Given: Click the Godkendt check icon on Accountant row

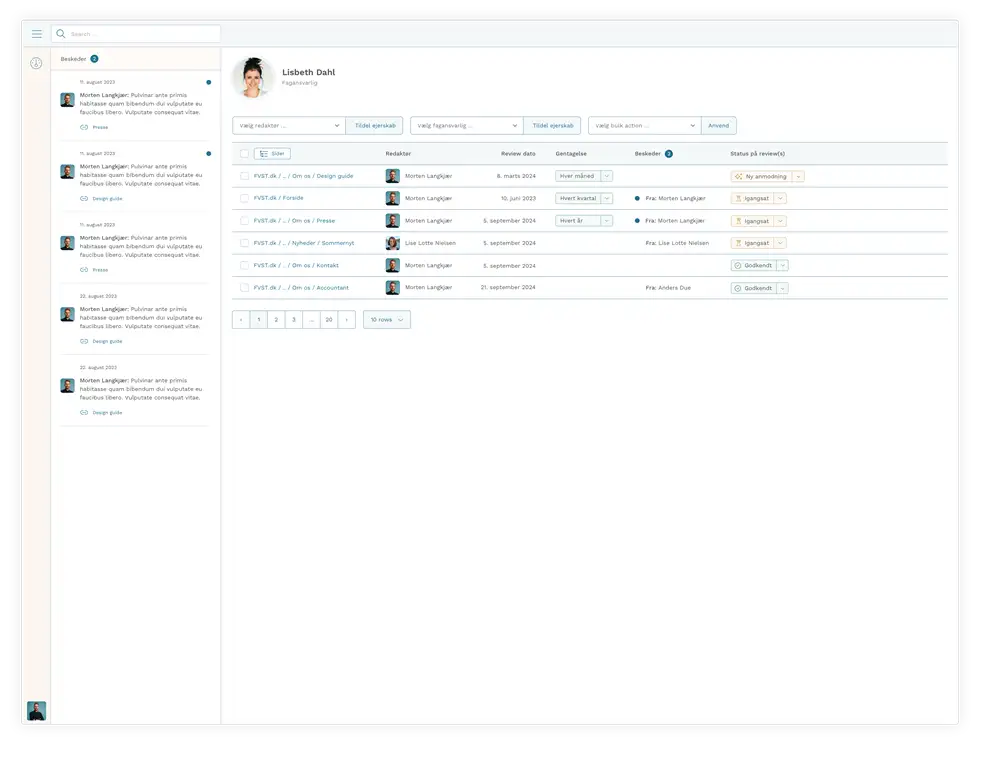Looking at the screenshot, I should pos(738,289).
